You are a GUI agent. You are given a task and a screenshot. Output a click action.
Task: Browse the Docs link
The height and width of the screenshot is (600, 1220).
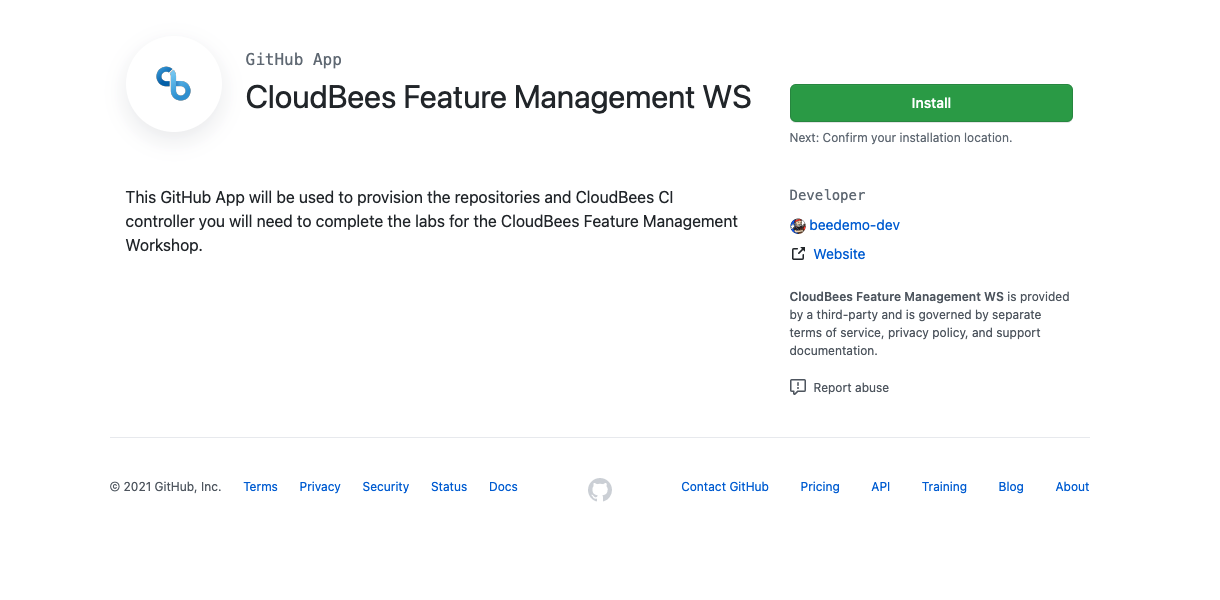(503, 487)
